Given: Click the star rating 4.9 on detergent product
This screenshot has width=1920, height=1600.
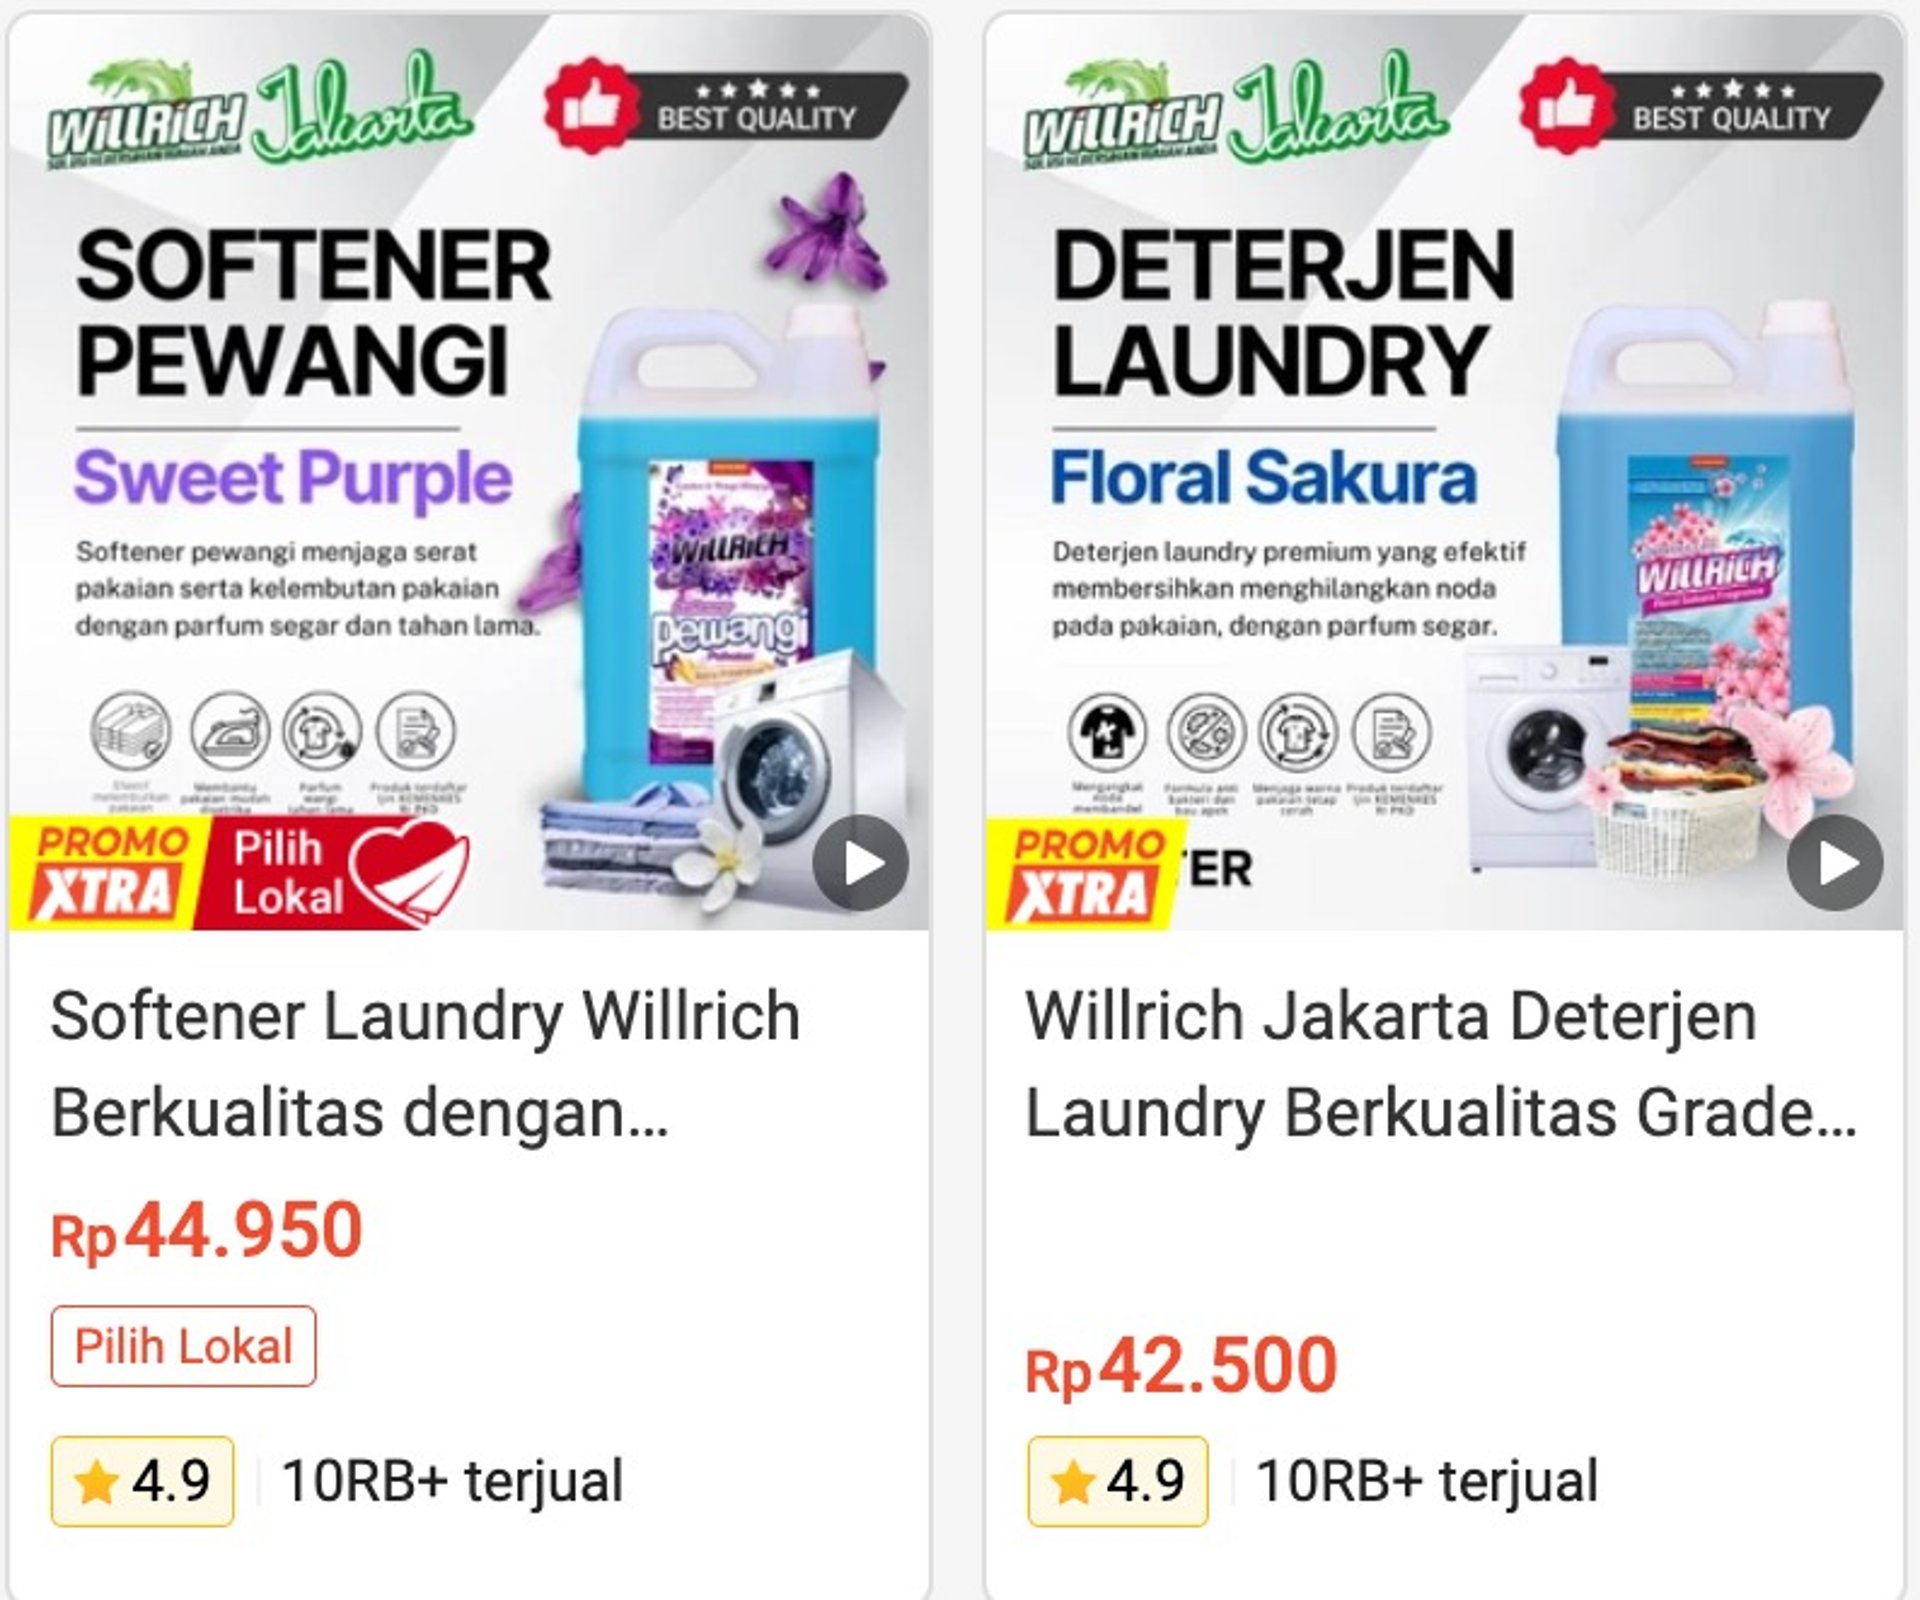Looking at the screenshot, I should [x=1118, y=1481].
